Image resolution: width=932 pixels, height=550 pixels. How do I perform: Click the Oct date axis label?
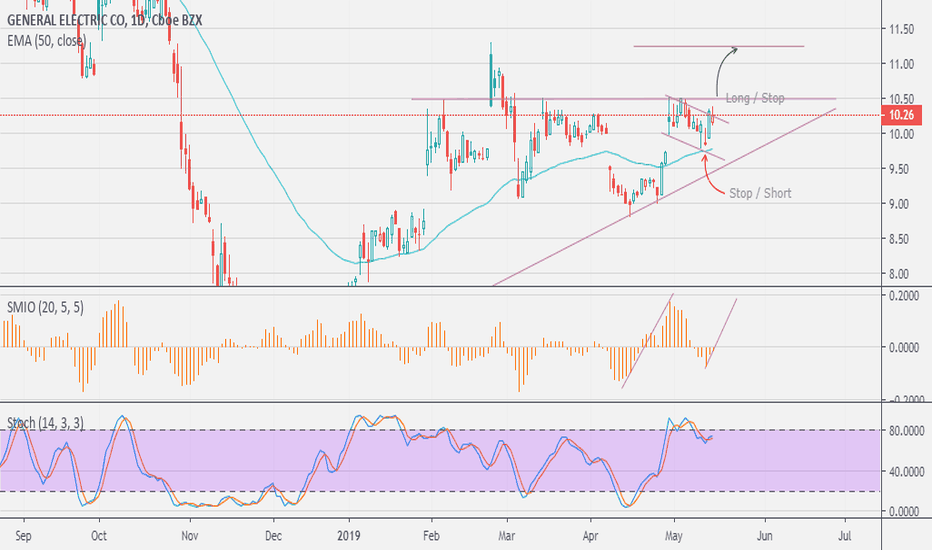[x=99, y=536]
